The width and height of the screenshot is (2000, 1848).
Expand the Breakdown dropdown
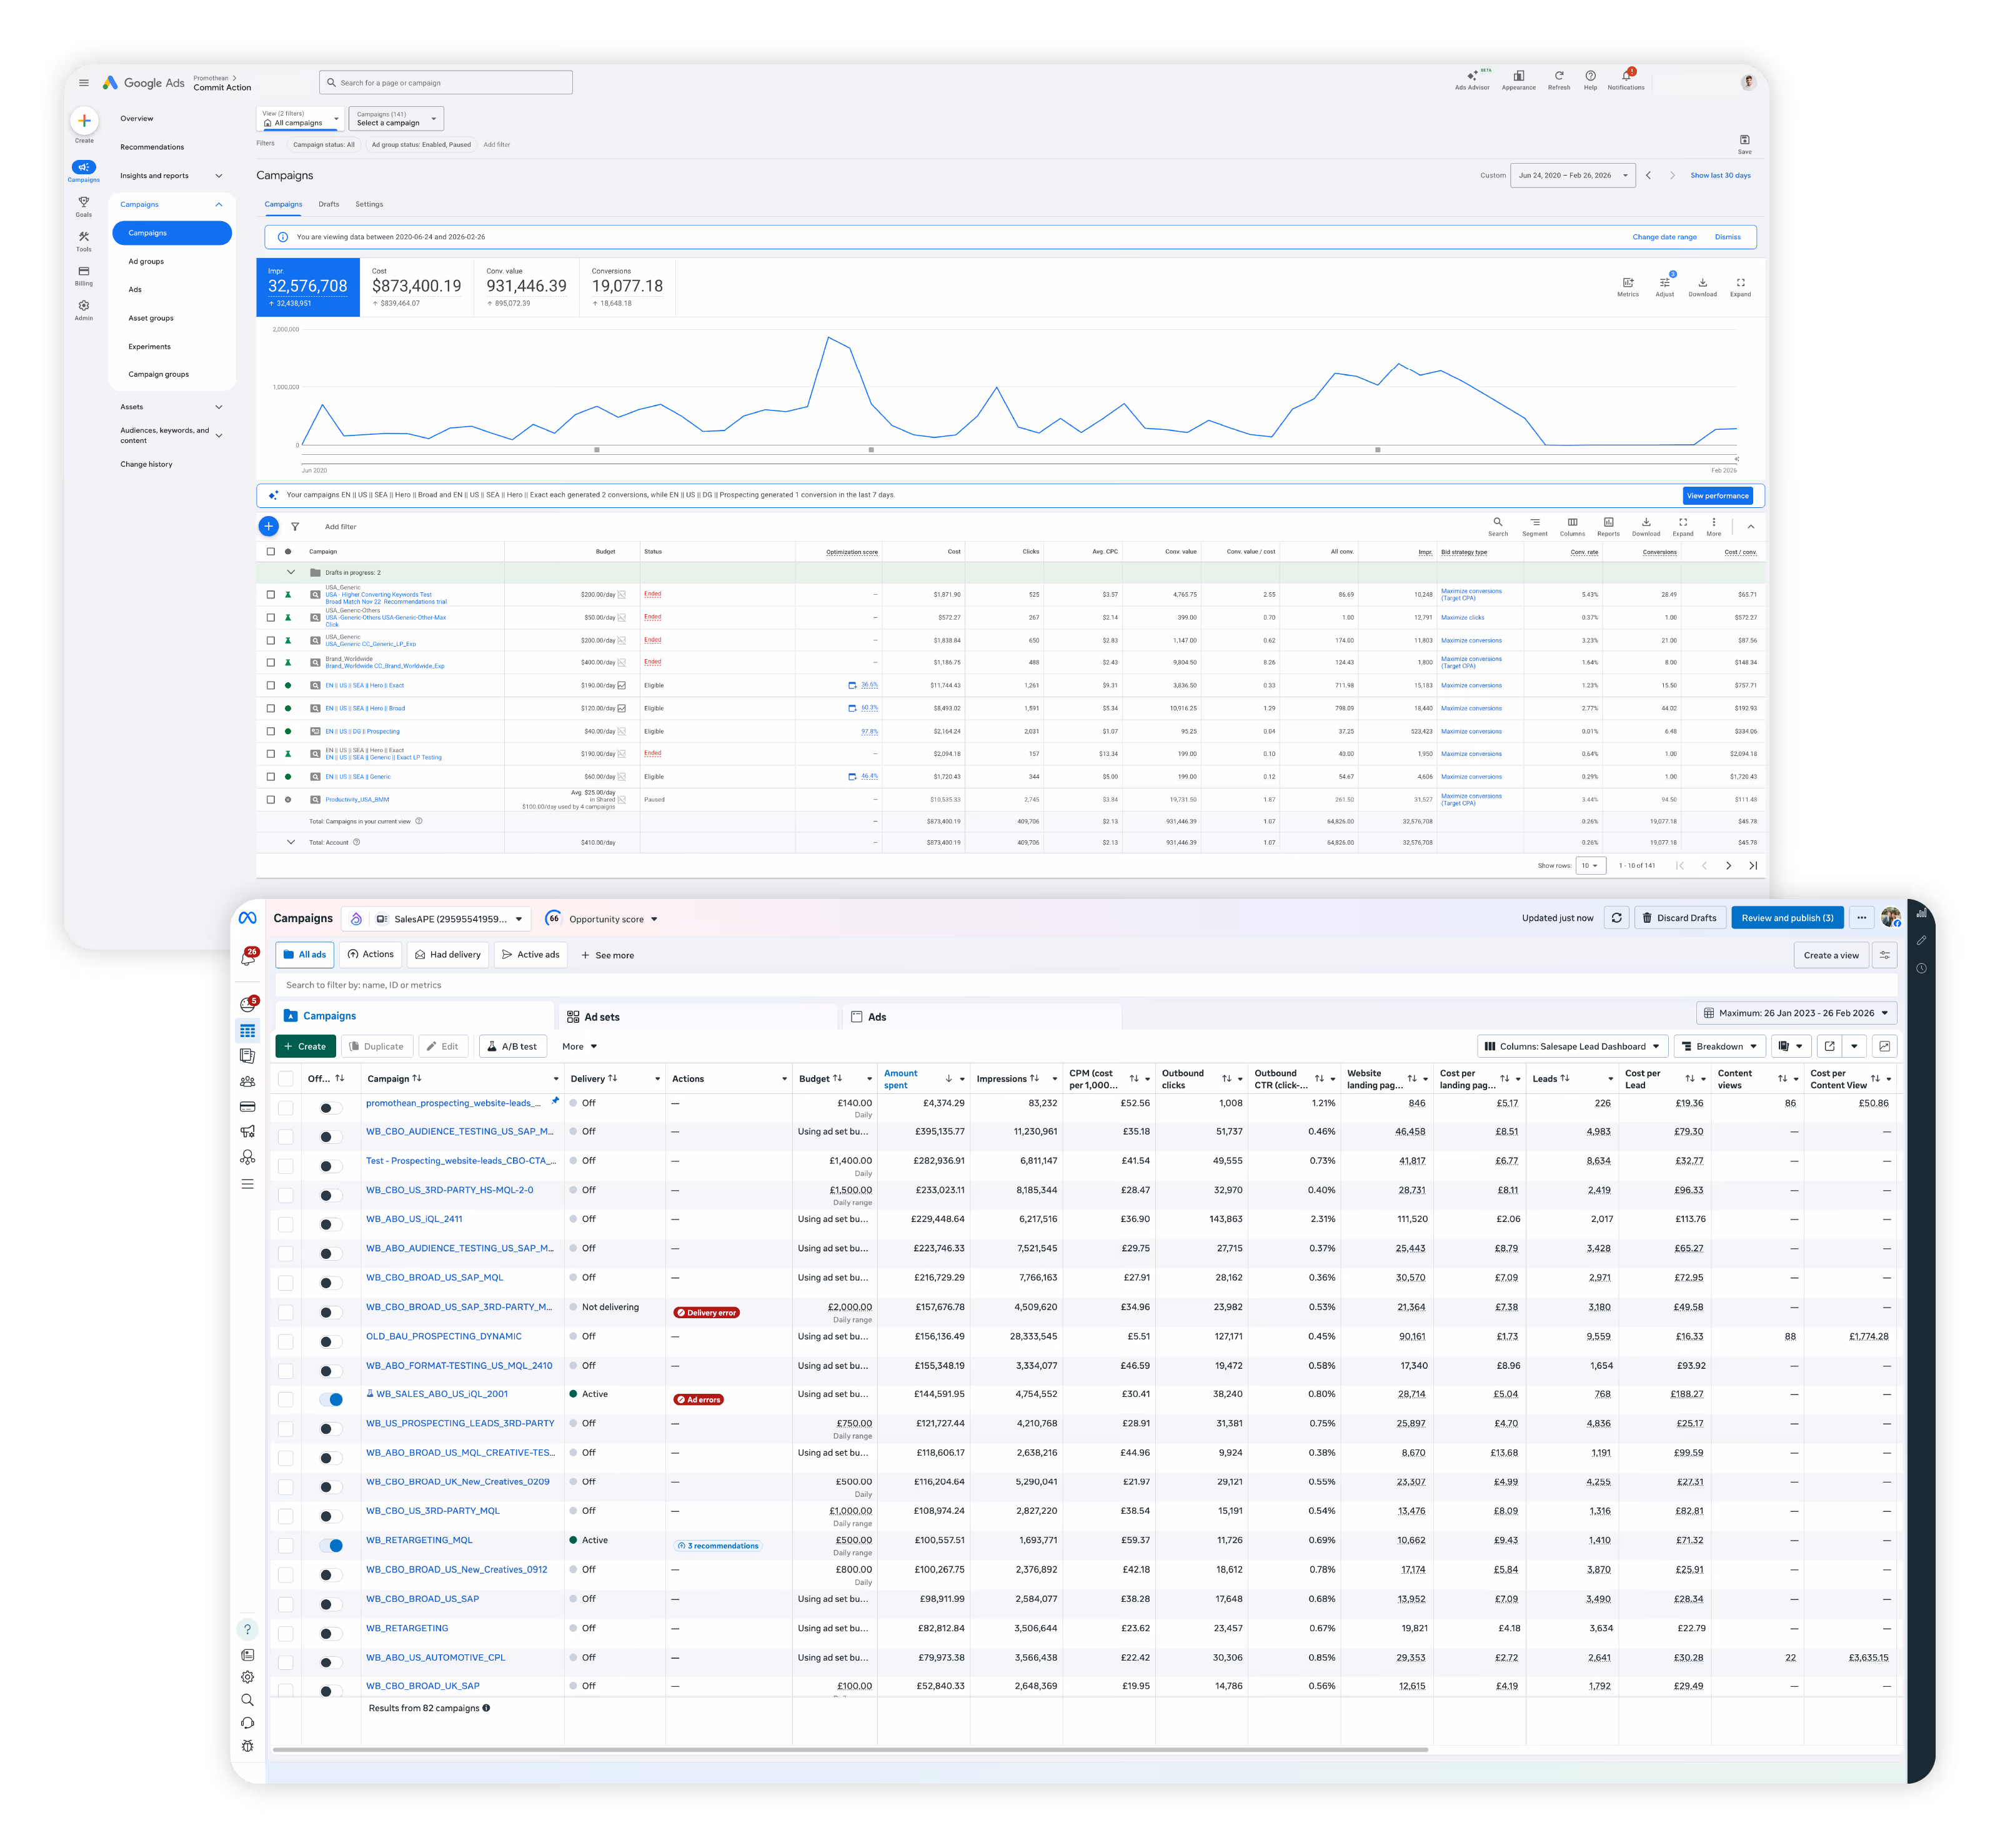[x=1719, y=1046]
